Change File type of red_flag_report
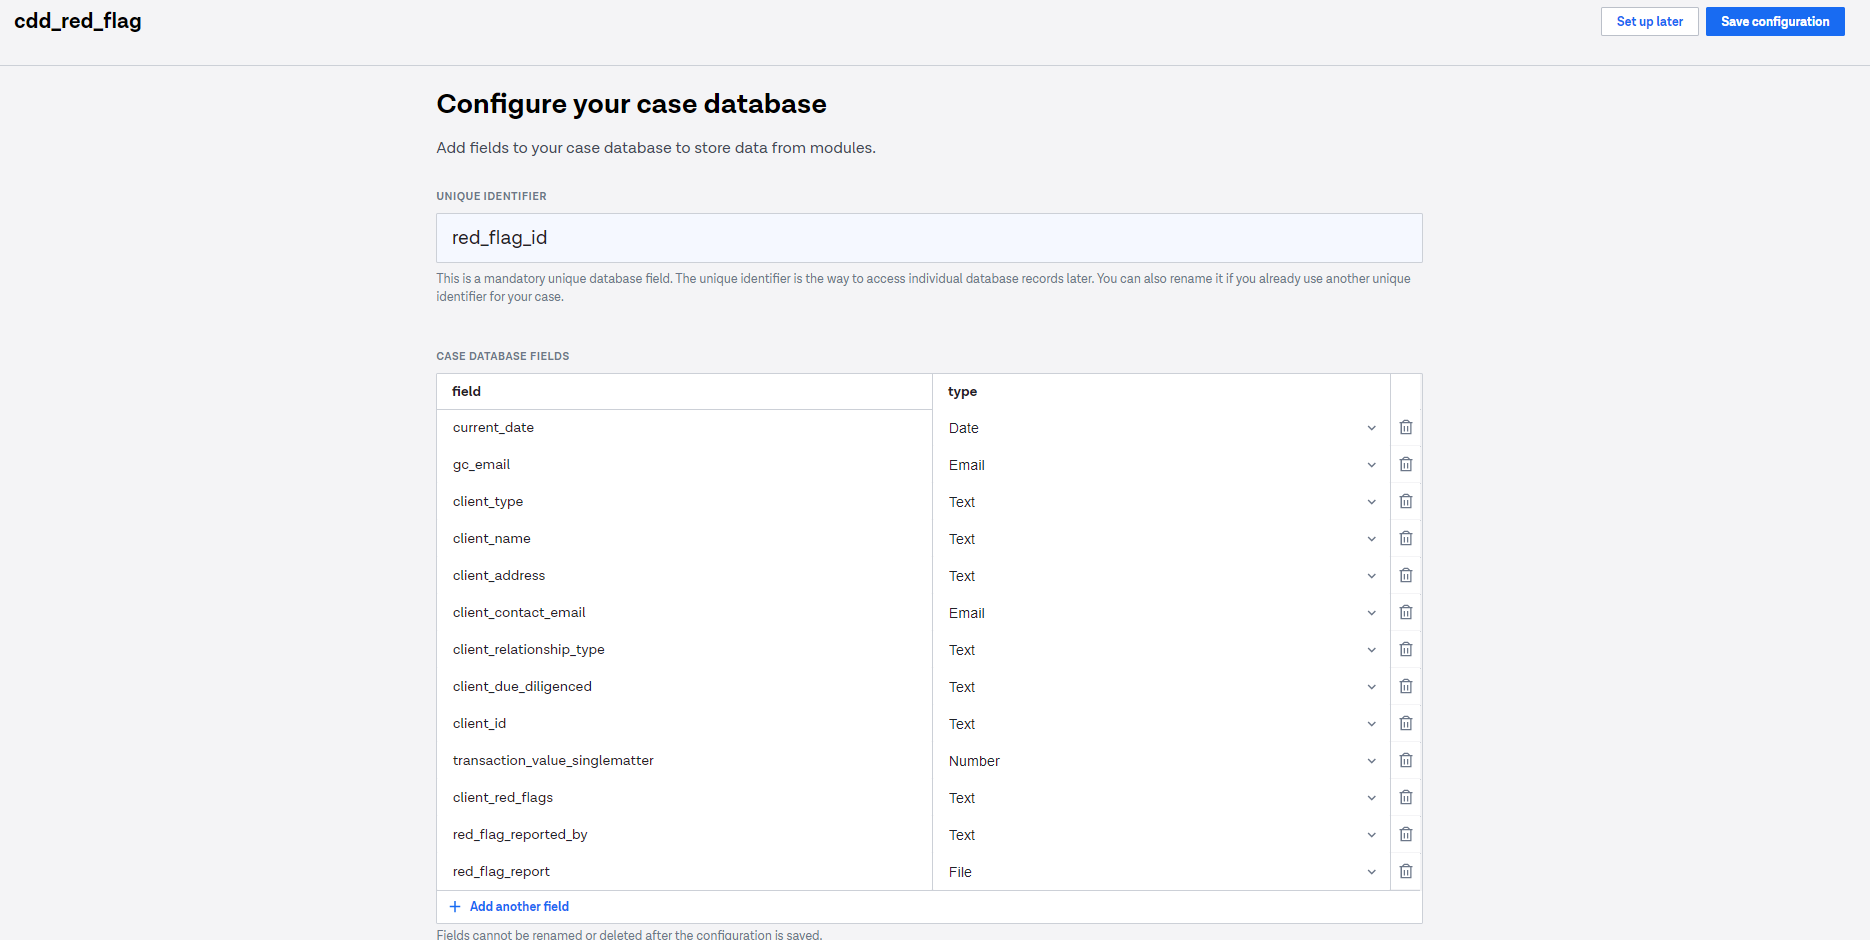Image resolution: width=1870 pixels, height=940 pixels. [x=1161, y=872]
